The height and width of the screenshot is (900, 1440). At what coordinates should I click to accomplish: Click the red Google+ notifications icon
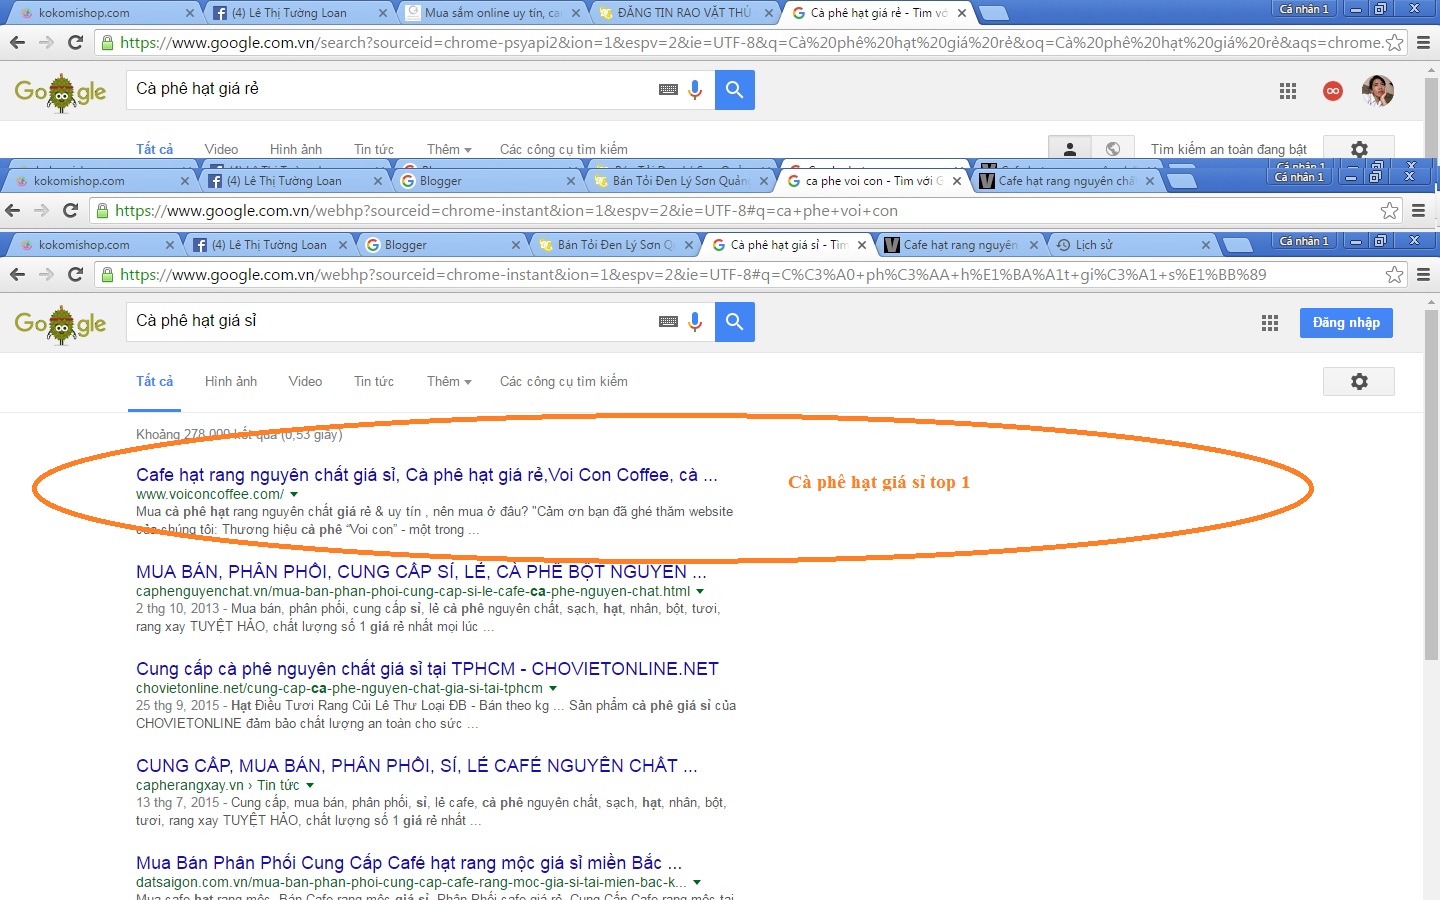coord(1333,91)
